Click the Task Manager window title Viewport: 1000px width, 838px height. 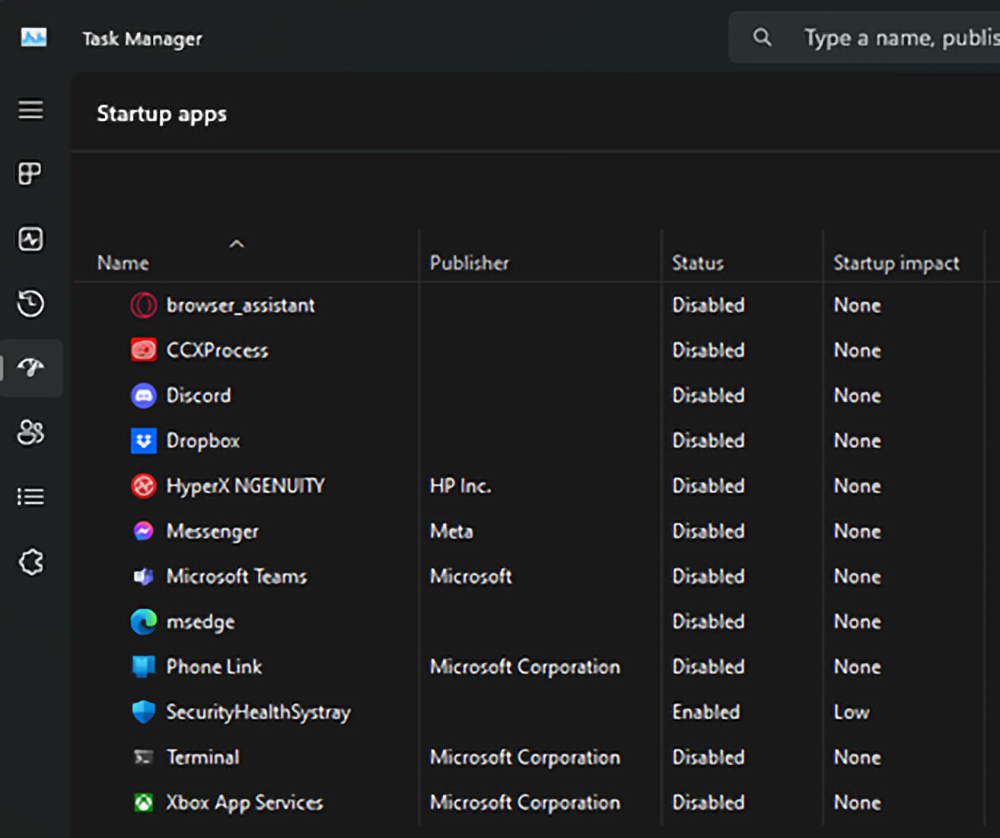pos(142,39)
